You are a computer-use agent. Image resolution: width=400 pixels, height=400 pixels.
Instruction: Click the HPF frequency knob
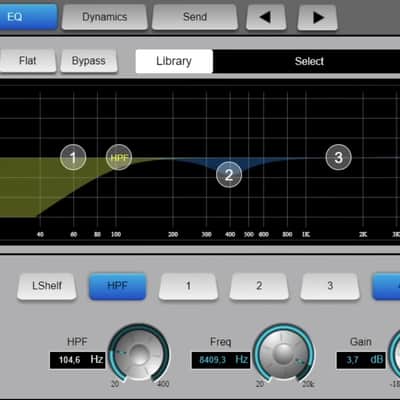click(139, 353)
